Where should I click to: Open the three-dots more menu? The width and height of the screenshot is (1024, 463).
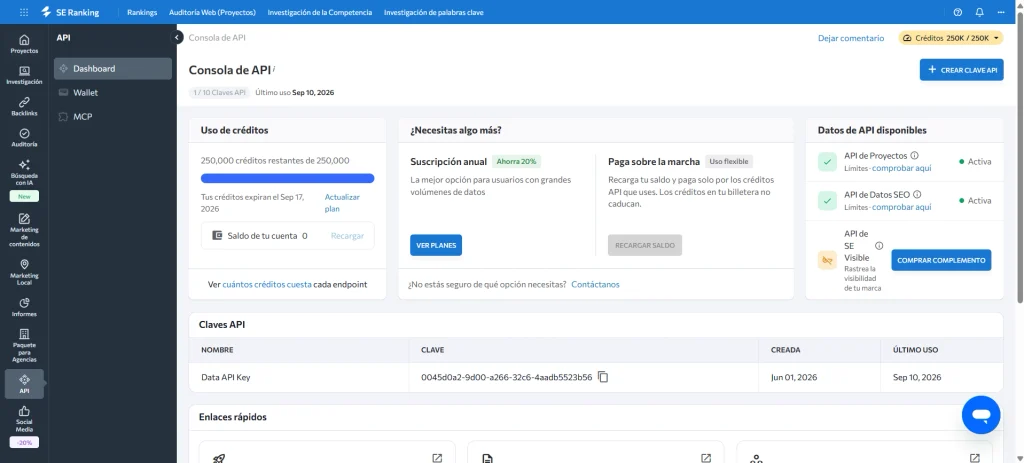(1001, 12)
